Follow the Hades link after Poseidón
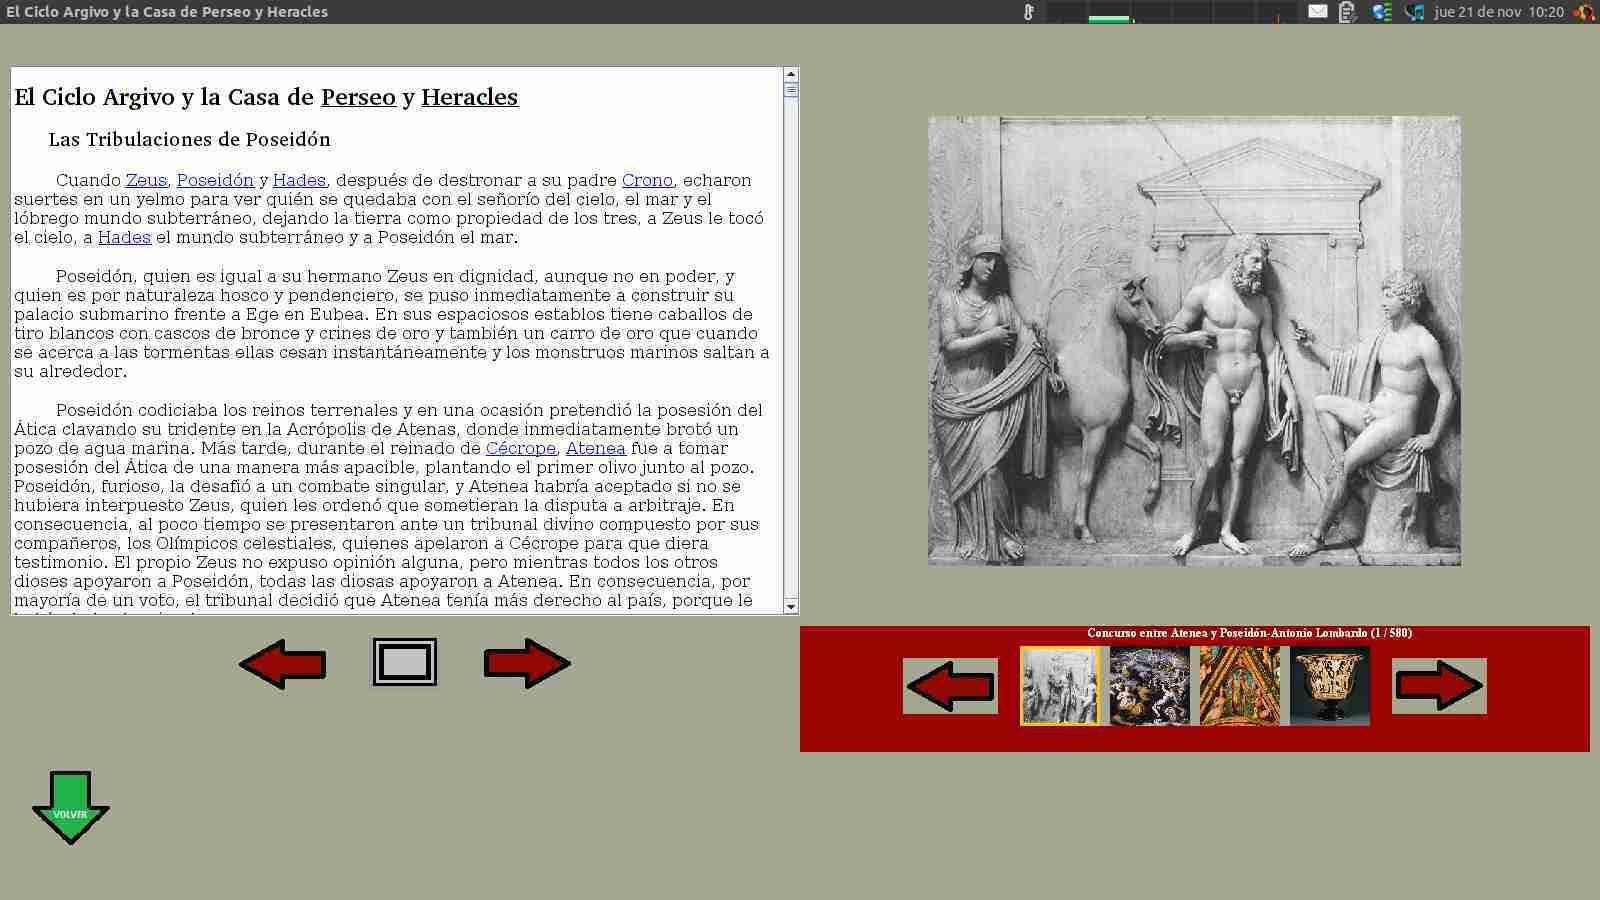Screen dimensions: 1600x900 click(x=299, y=180)
